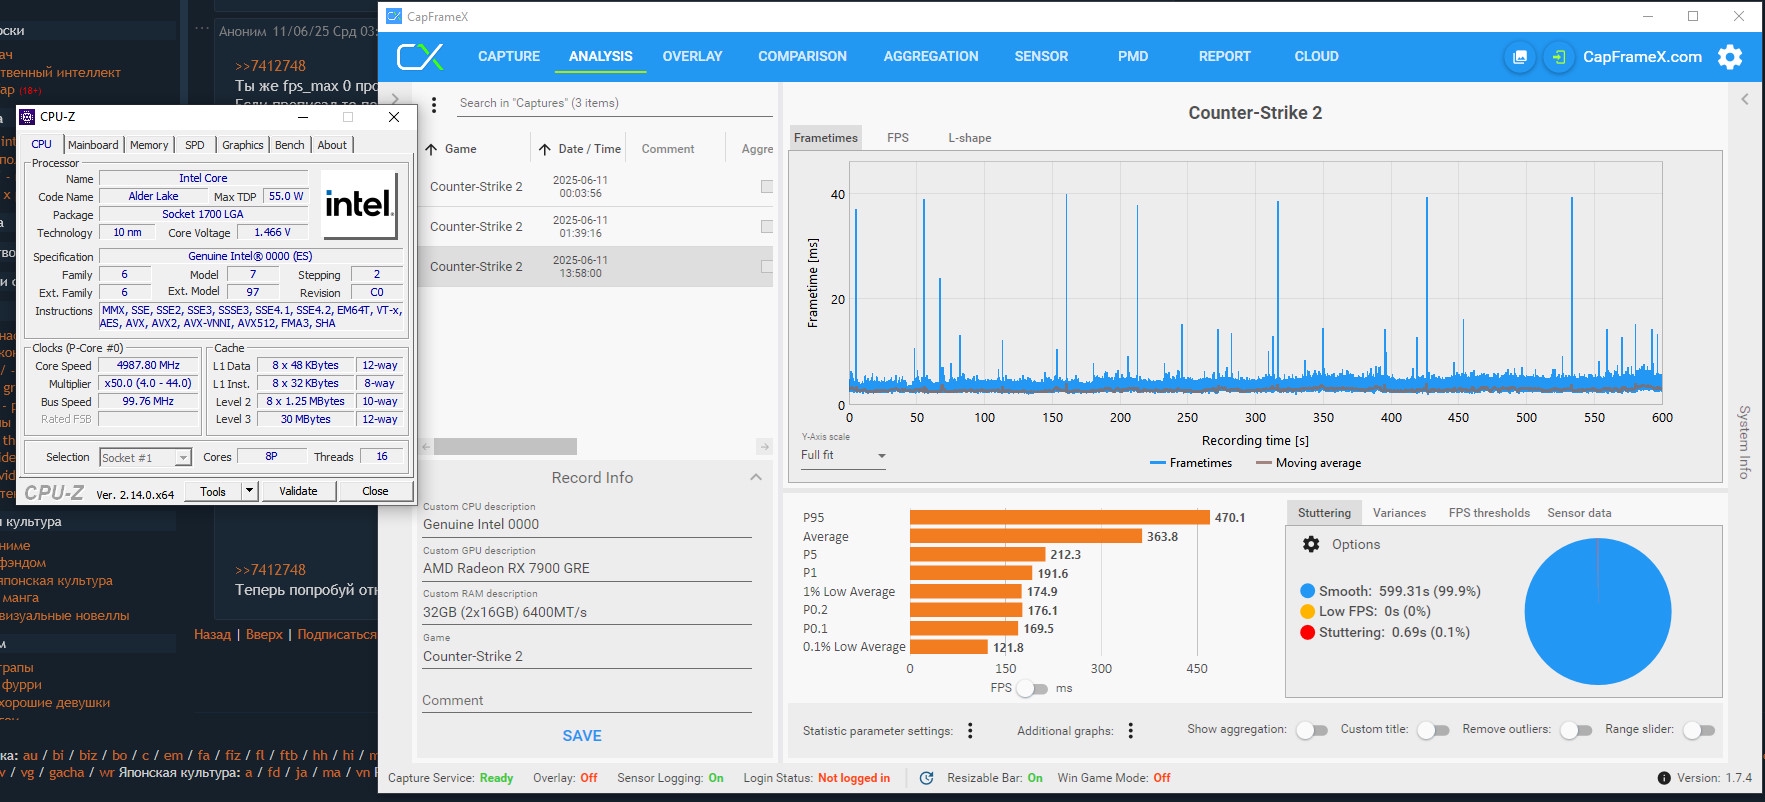
Task: Expand the System Info side panel chevron
Action: click(1744, 99)
